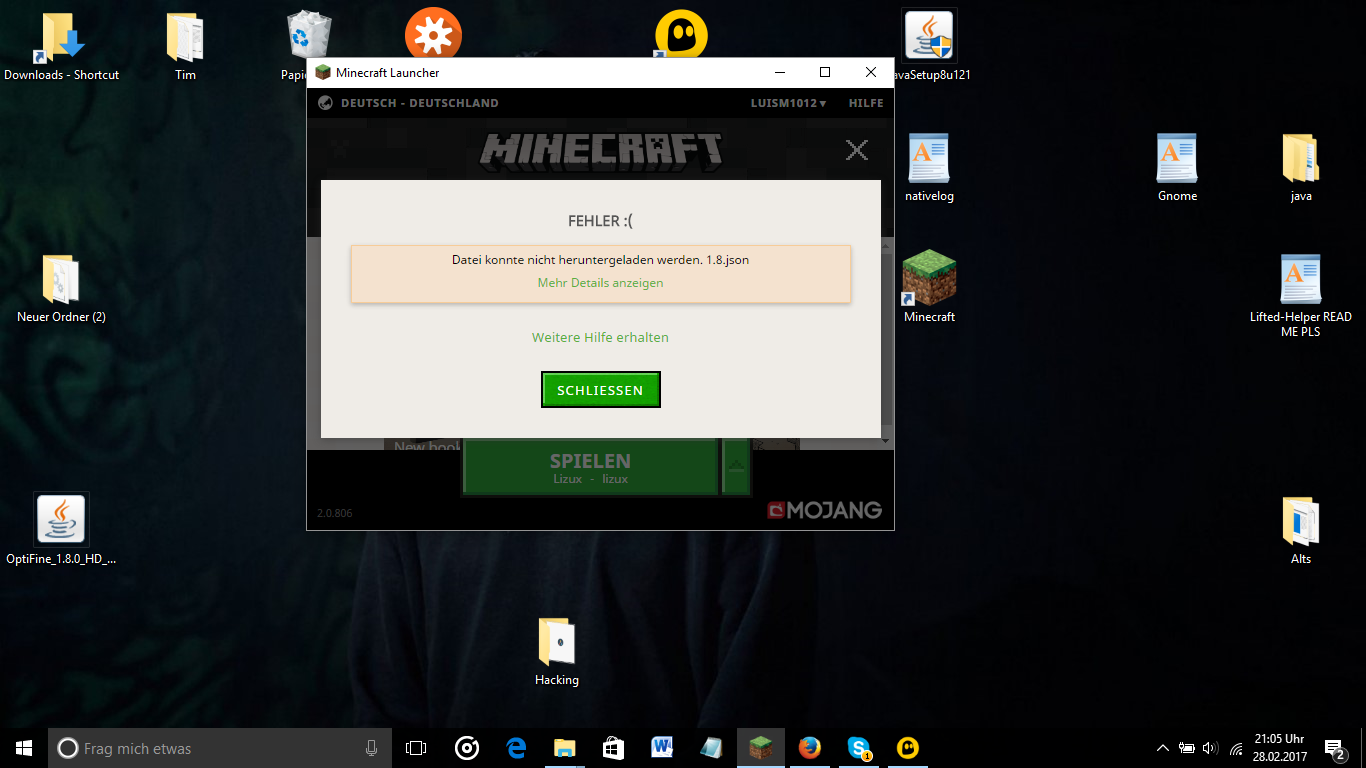
Task: Show hidden system tray icons
Action: click(x=1162, y=748)
